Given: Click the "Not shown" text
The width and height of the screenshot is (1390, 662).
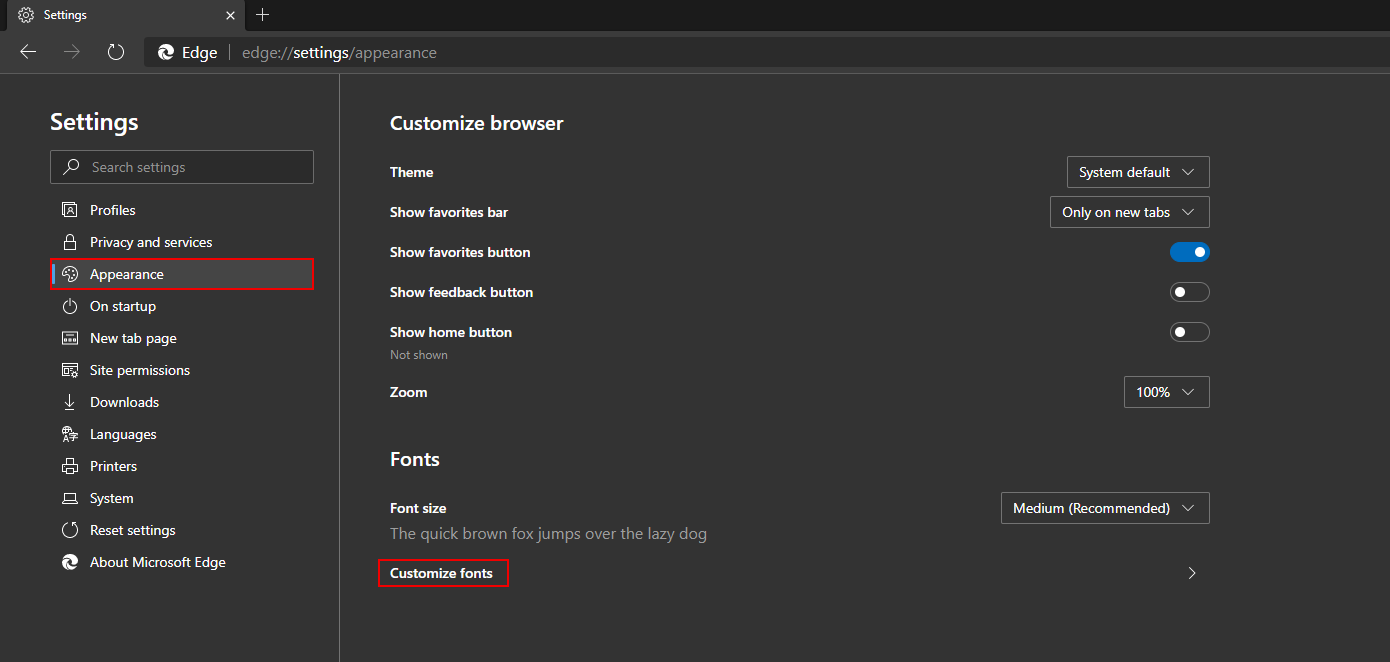Looking at the screenshot, I should coord(419,355).
